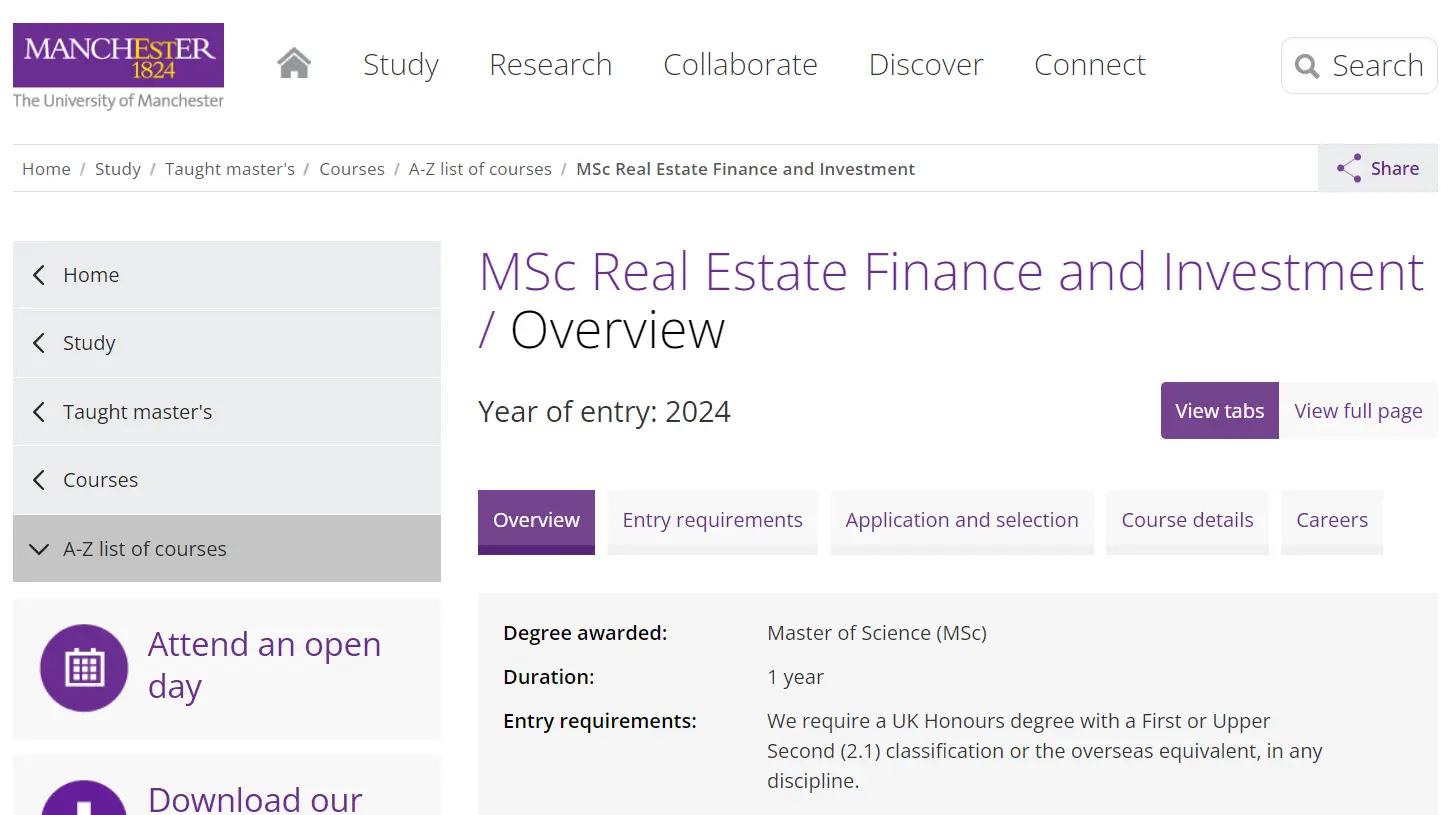Click the magnifying glass search icon
The image size is (1441, 815).
coord(1307,66)
